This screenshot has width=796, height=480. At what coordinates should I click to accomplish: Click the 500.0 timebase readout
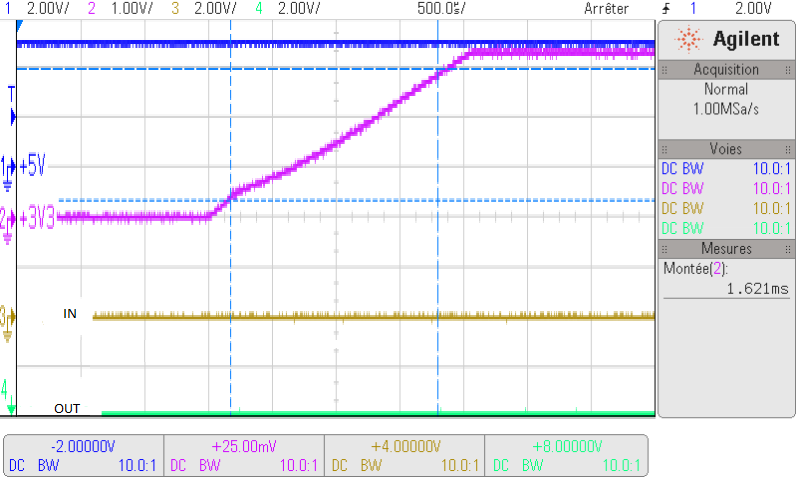tap(441, 8)
